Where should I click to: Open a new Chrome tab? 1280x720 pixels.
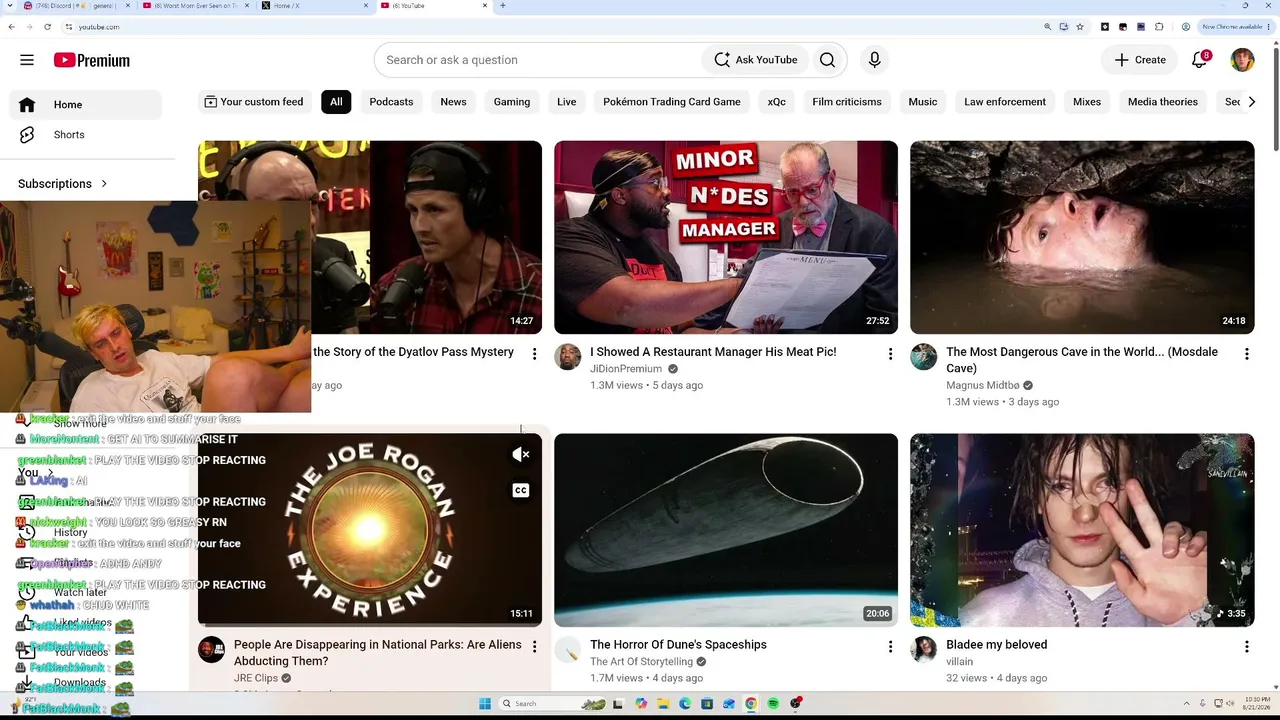pos(502,6)
